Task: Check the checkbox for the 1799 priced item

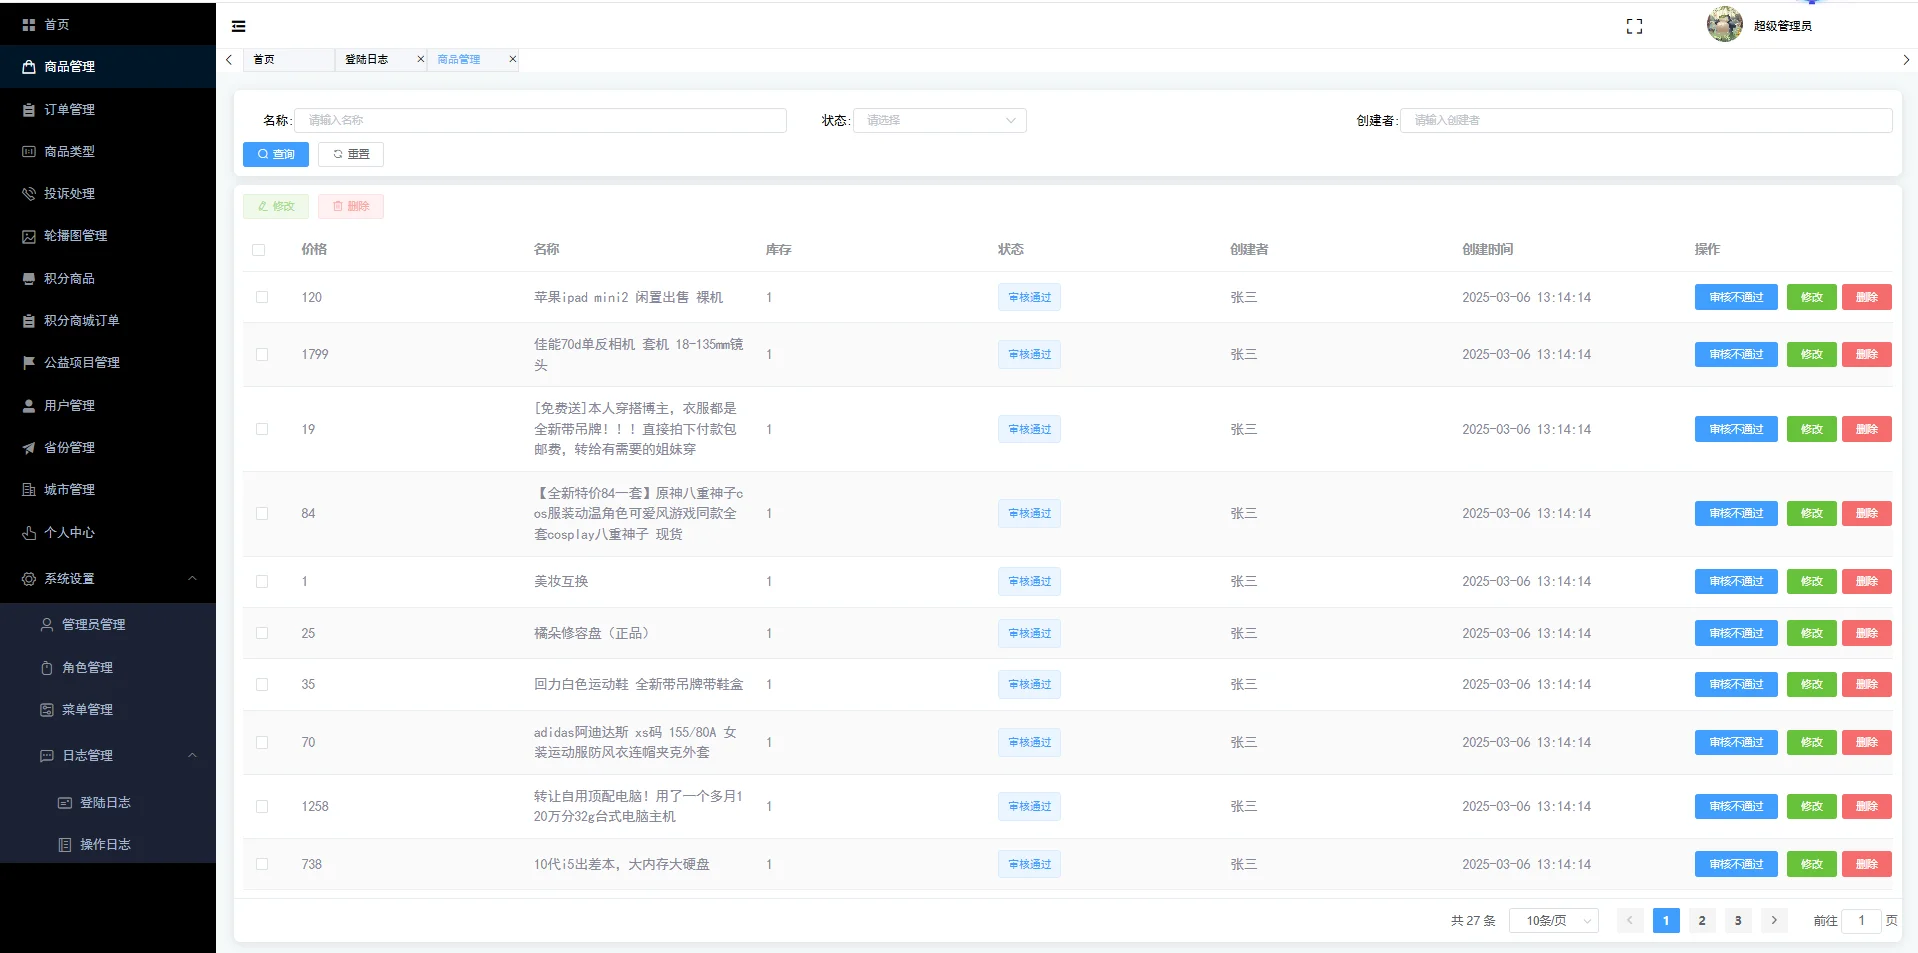Action: tap(262, 354)
